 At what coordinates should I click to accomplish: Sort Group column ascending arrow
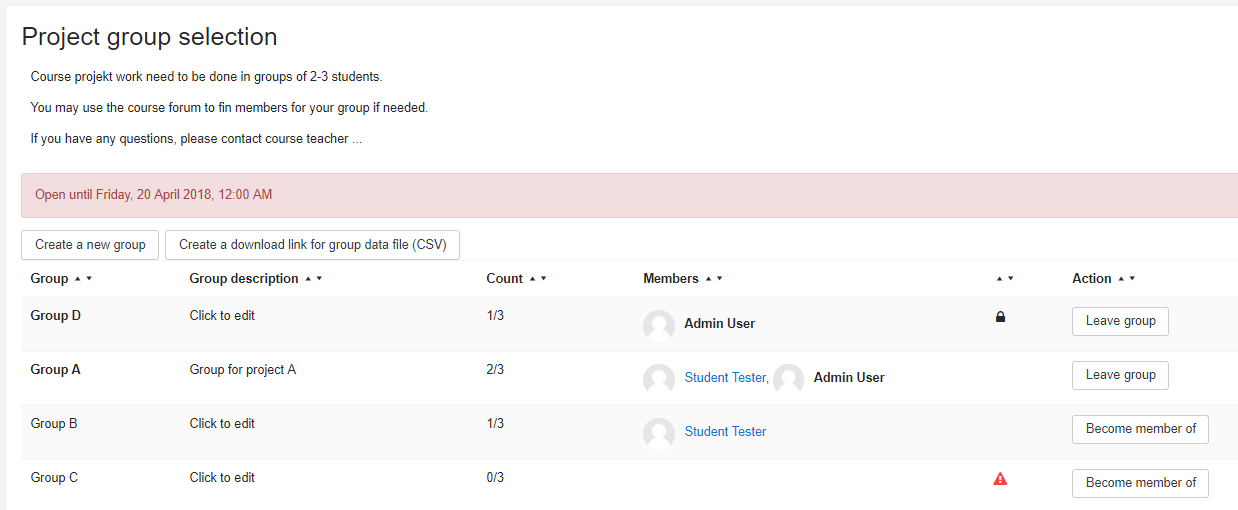(77, 279)
